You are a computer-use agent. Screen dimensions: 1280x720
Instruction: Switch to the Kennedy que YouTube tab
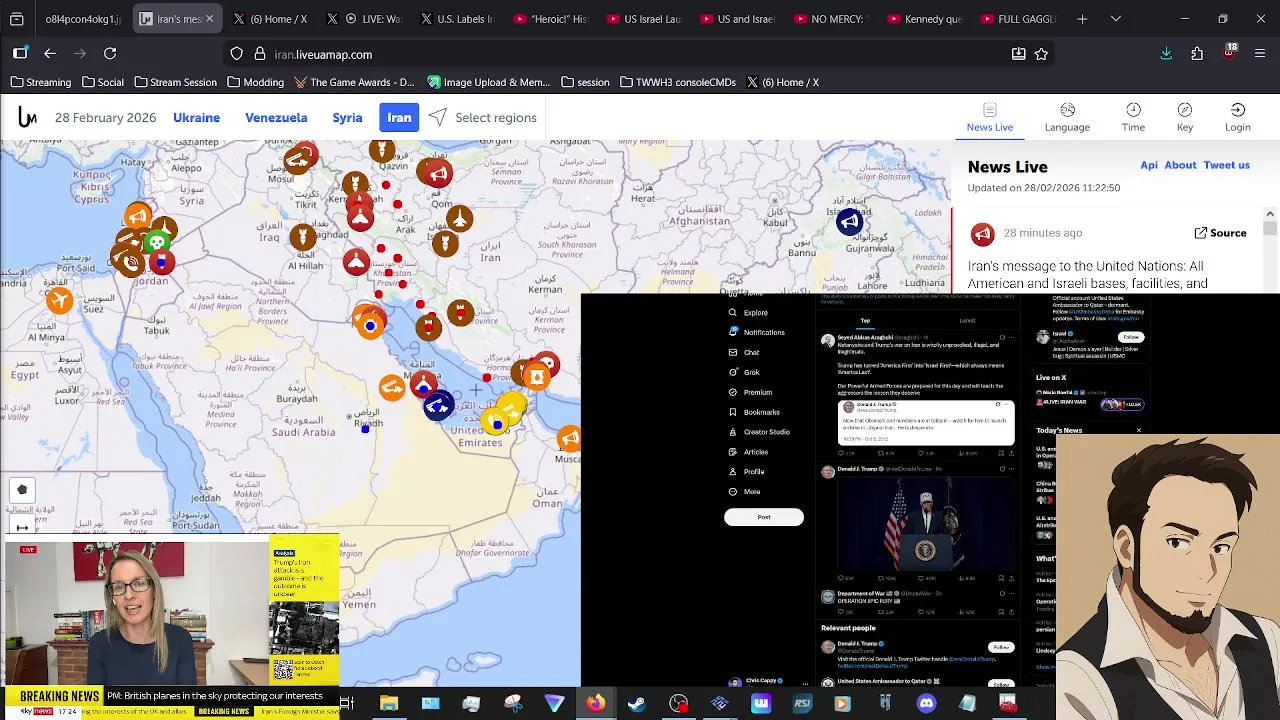pyautogui.click(x=925, y=19)
